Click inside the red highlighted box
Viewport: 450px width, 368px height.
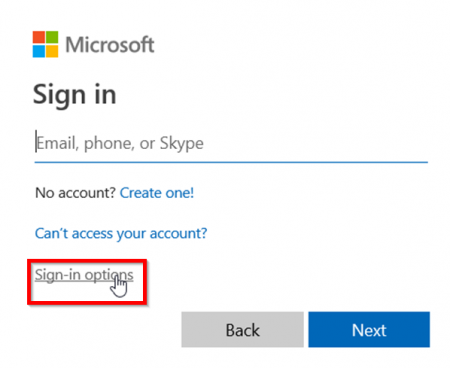87,282
